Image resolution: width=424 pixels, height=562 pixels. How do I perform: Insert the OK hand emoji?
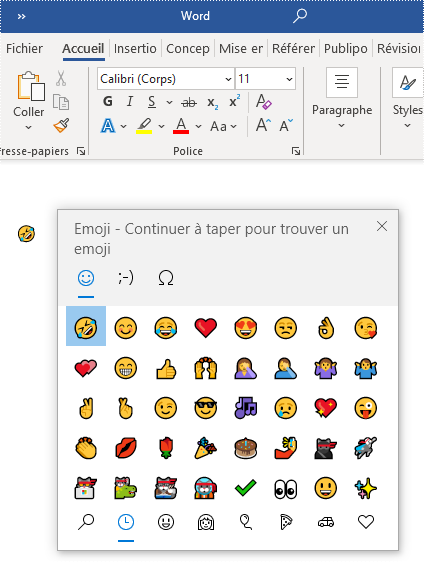[x=326, y=328]
